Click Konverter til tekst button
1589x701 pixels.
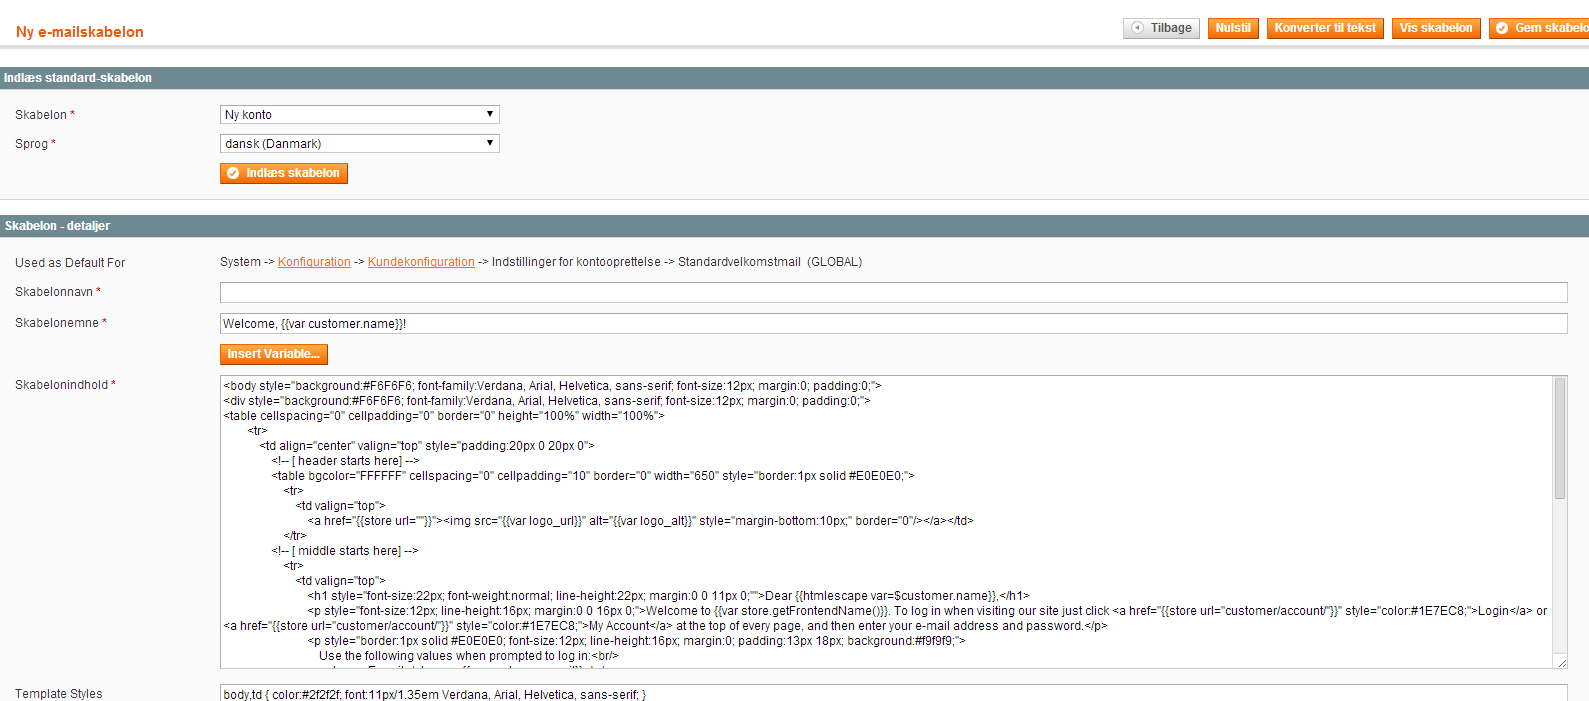coord(1324,28)
